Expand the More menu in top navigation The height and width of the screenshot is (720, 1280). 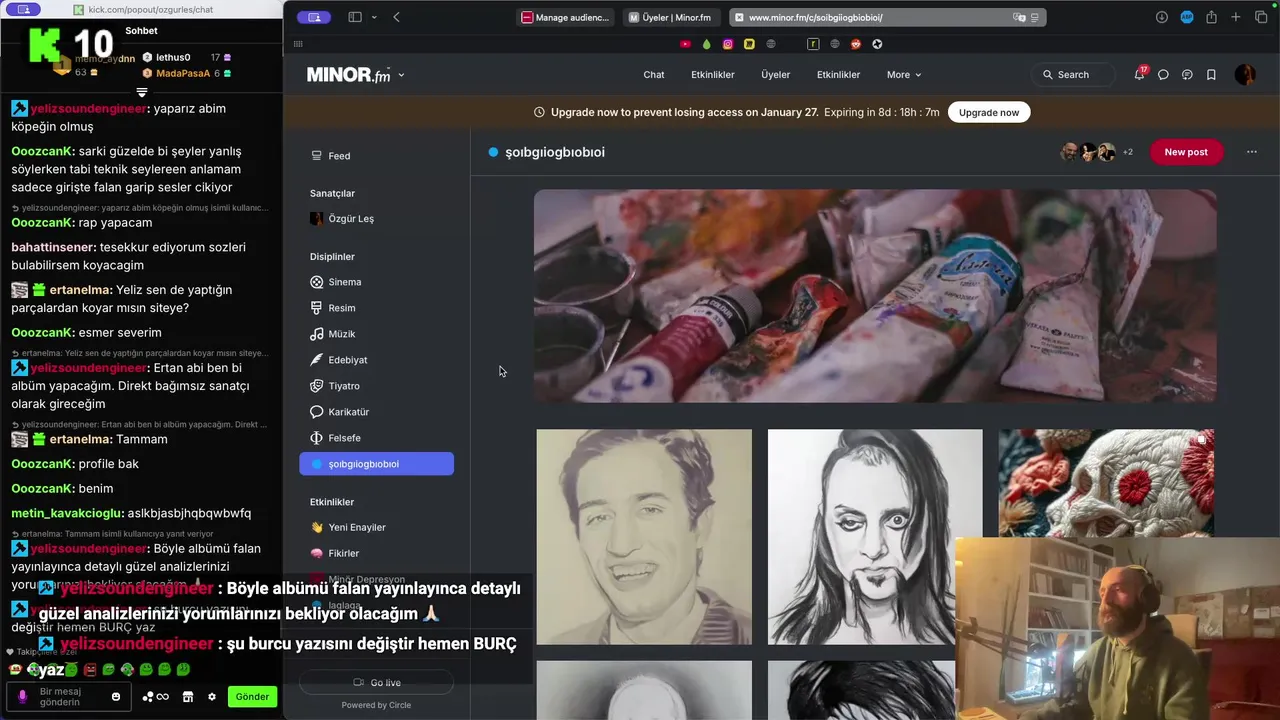[903, 75]
